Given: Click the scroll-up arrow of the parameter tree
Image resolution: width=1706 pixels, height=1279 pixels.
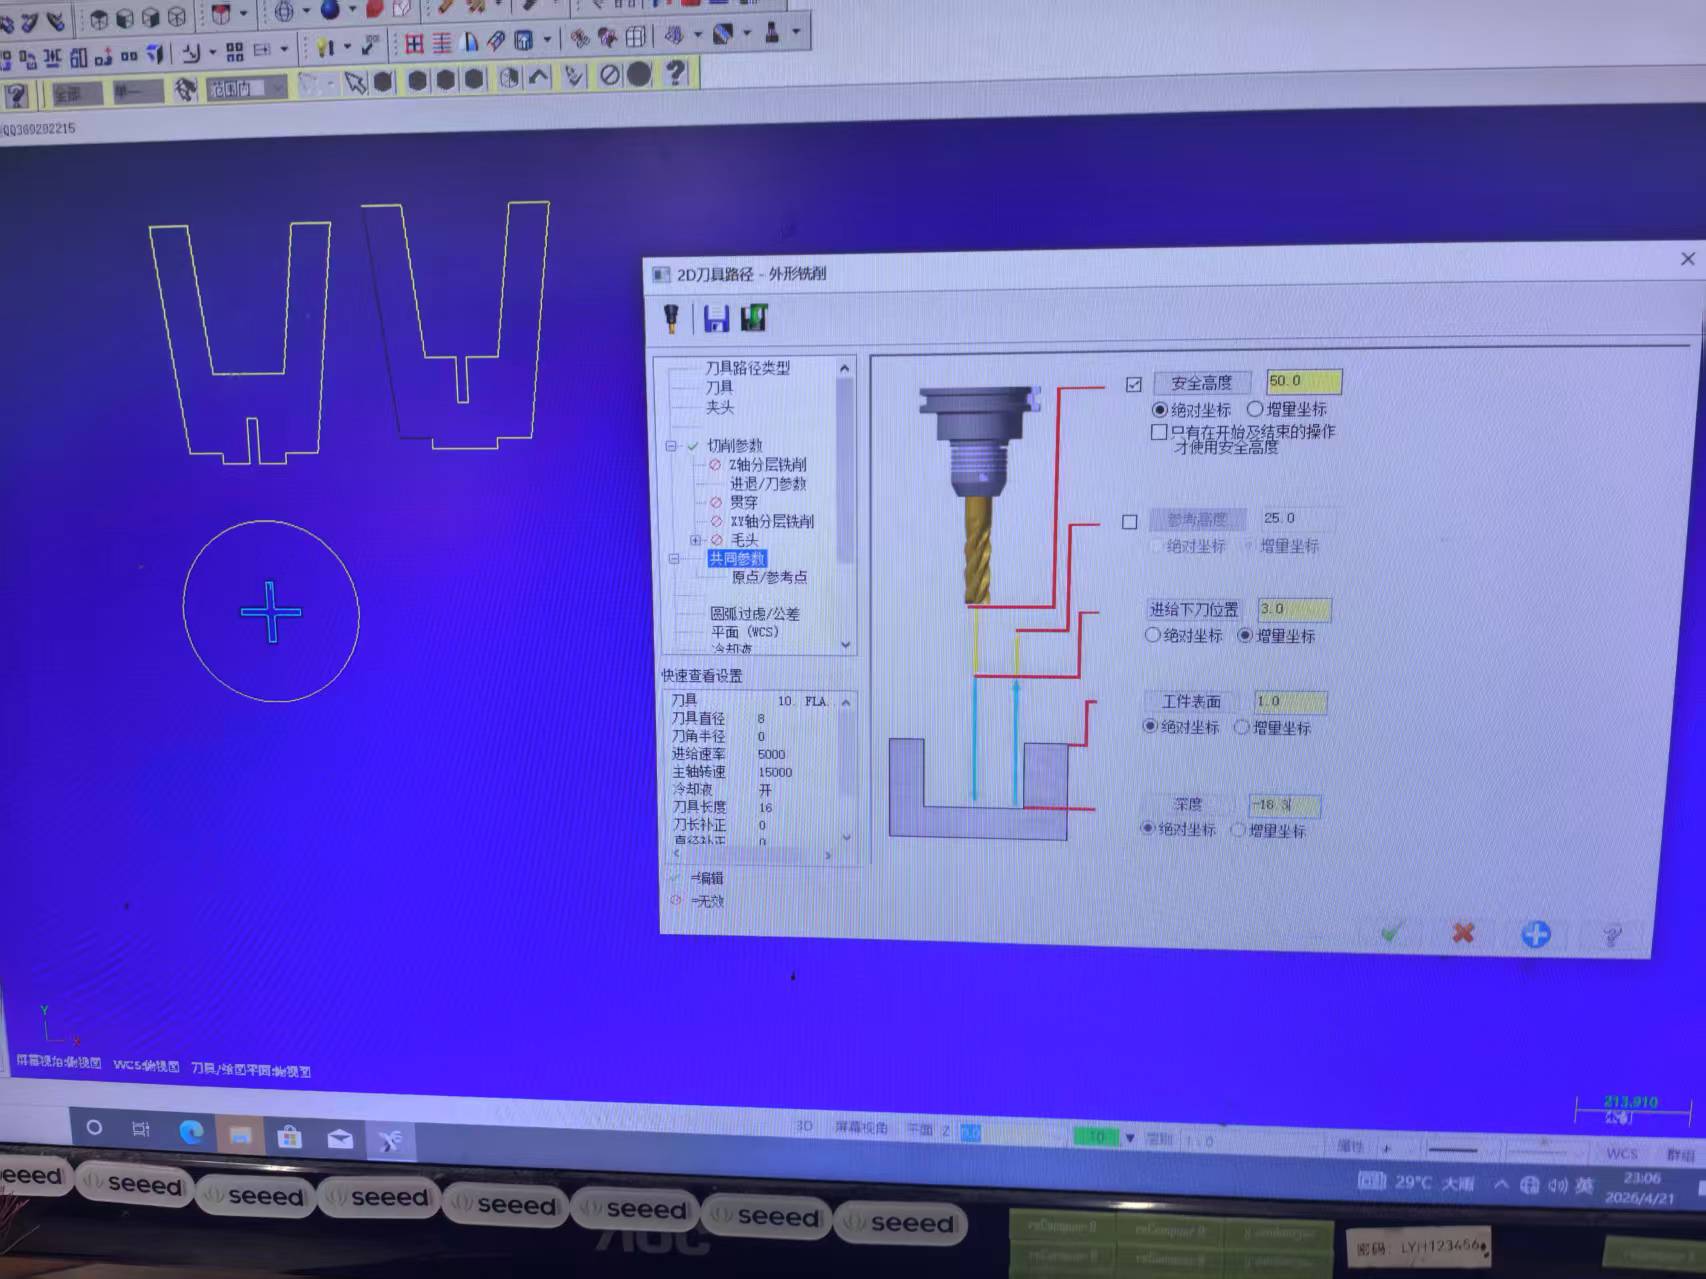Looking at the screenshot, I should [x=845, y=368].
